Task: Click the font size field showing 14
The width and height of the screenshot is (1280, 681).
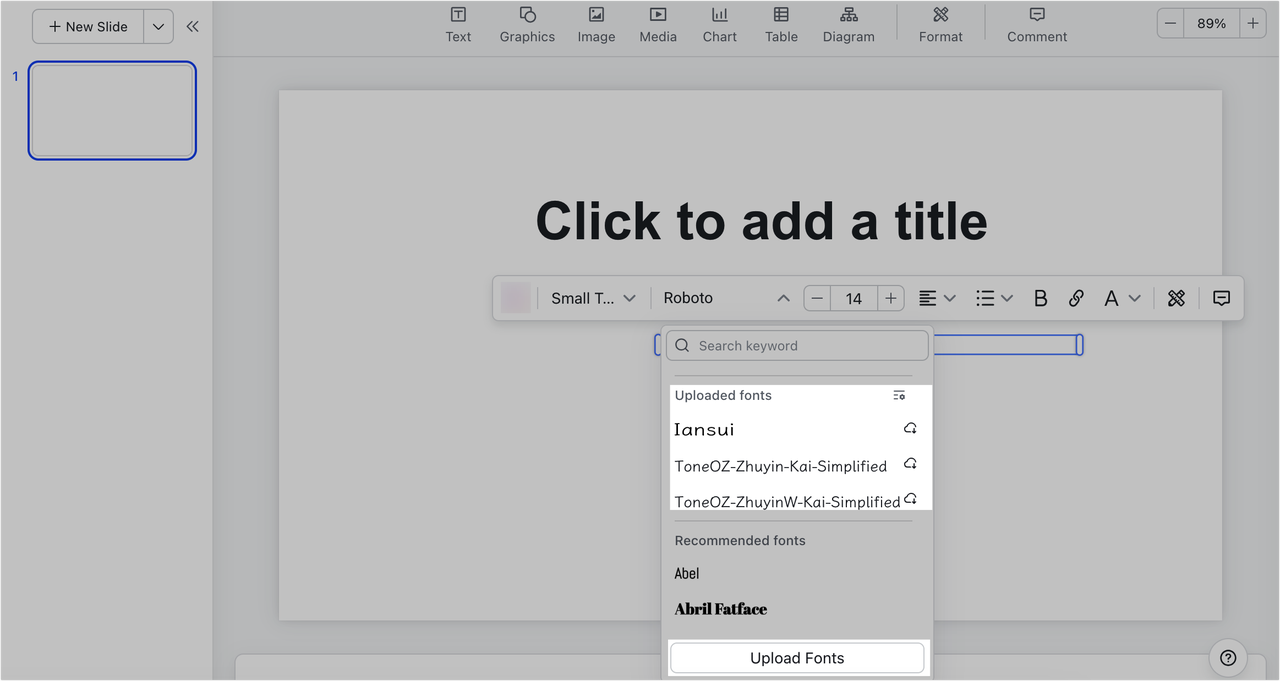Action: (854, 298)
